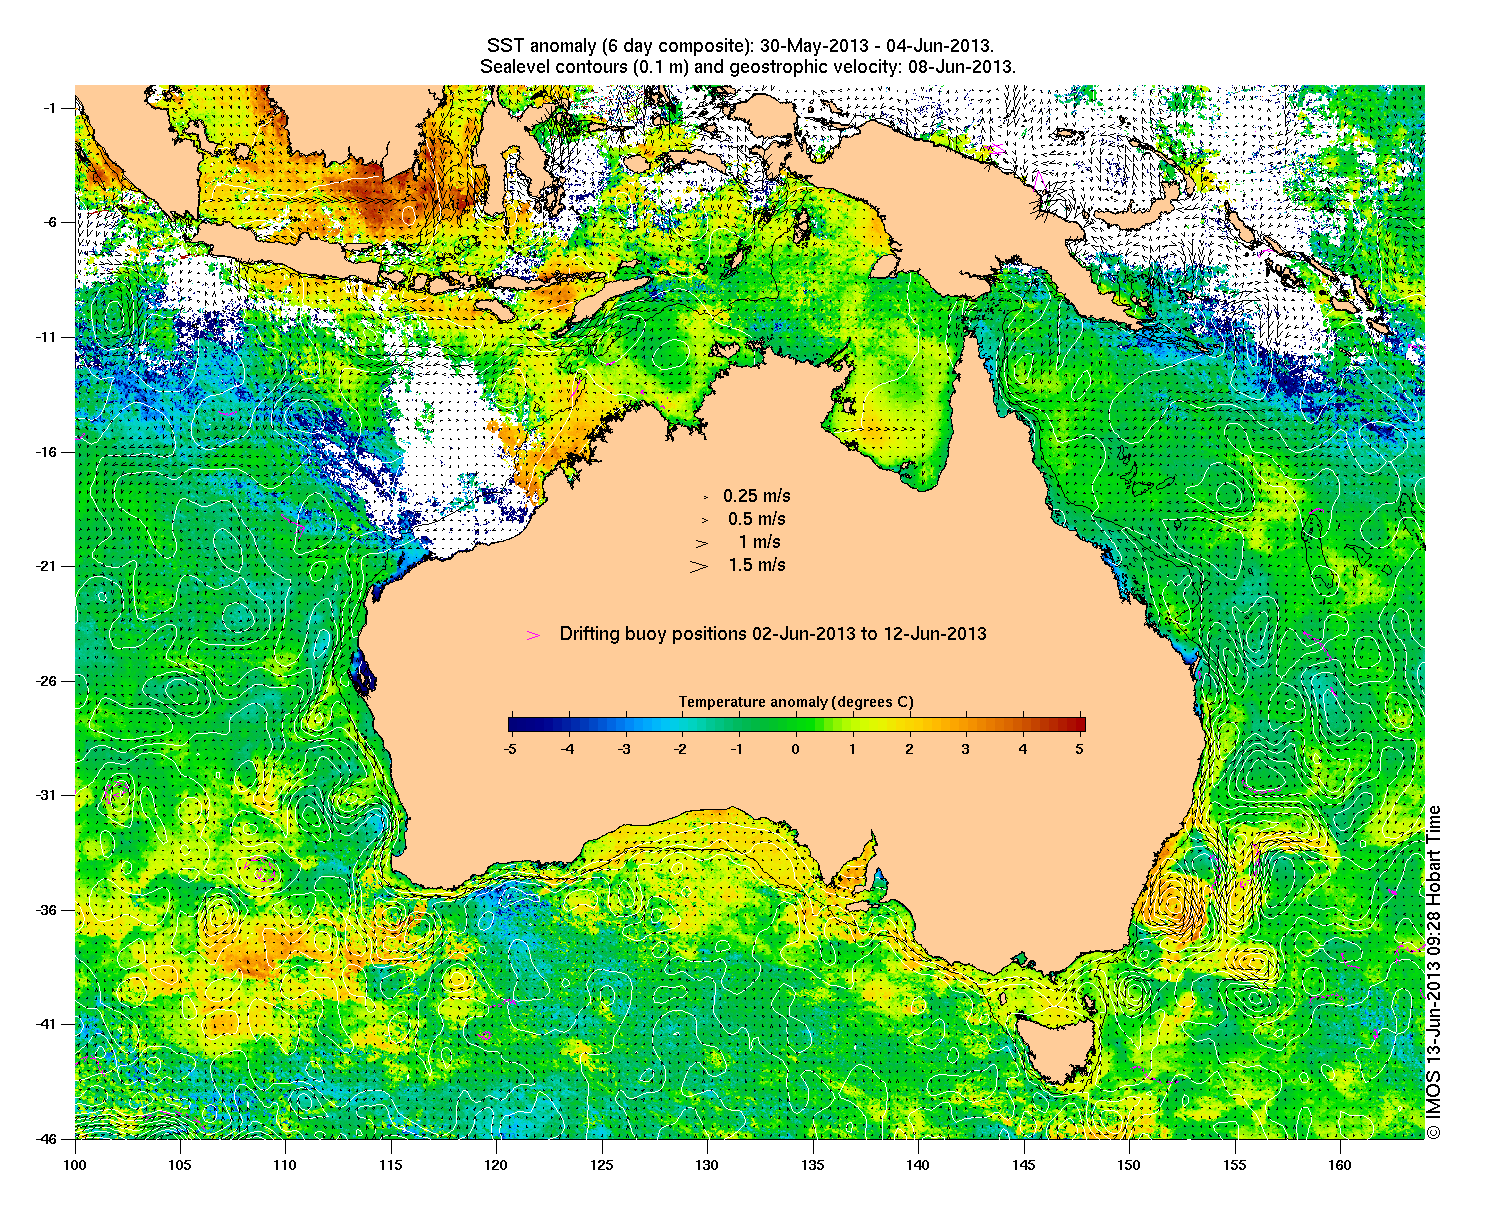Select the "Sealevel contours (0.1 m)" title line
1500x1225 pixels.
tap(748, 67)
